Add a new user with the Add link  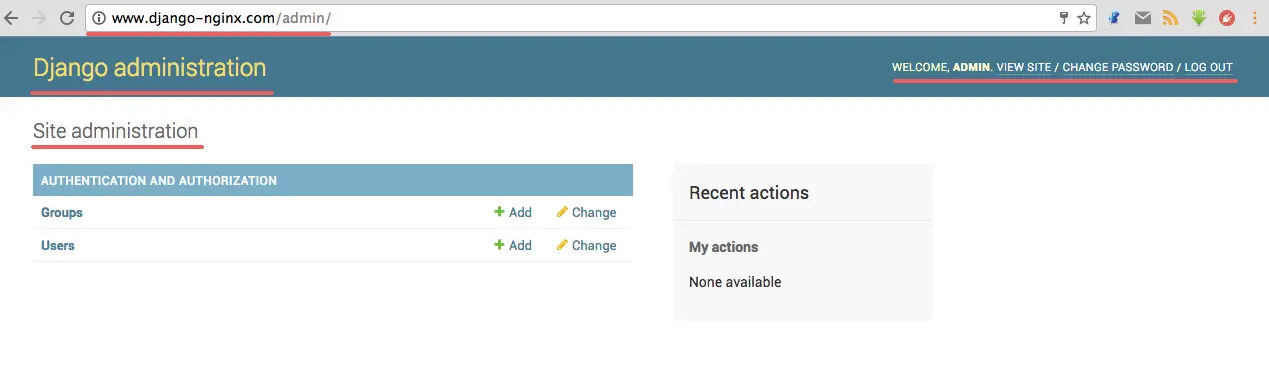pyautogui.click(x=520, y=245)
